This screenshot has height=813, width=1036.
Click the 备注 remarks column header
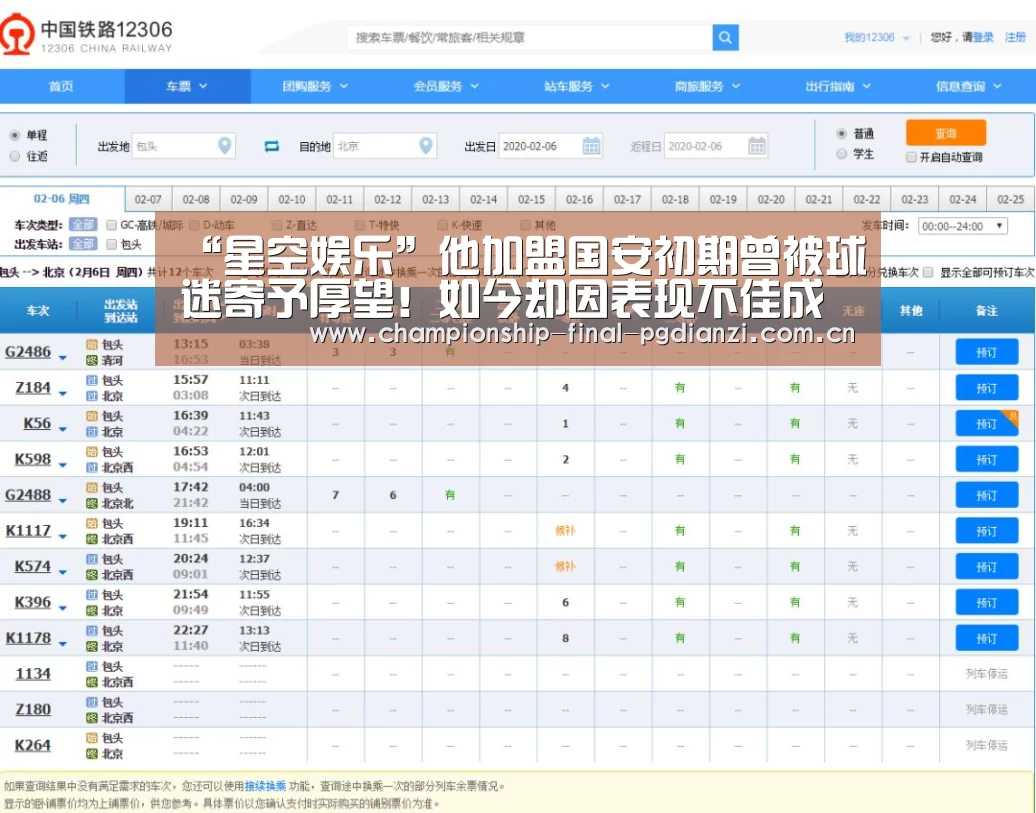click(986, 311)
